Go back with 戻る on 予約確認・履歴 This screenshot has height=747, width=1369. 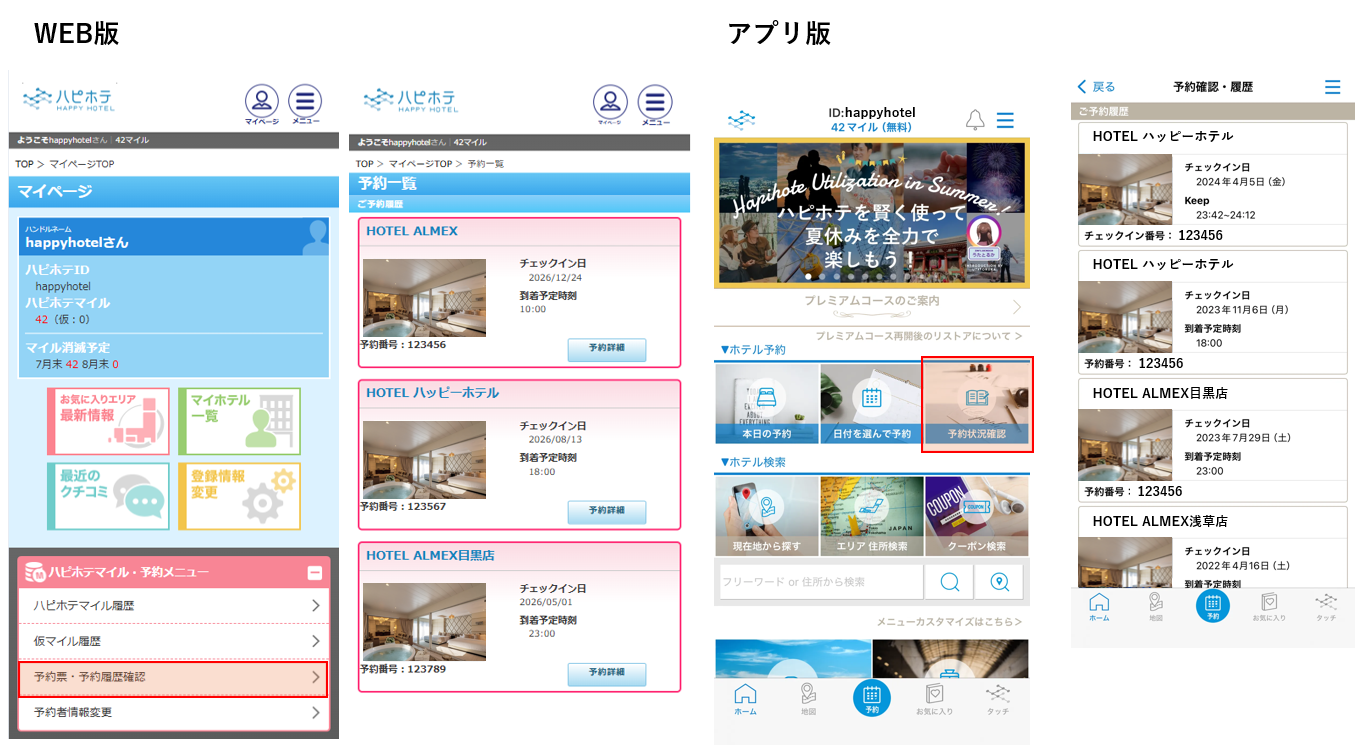[x=1096, y=87]
